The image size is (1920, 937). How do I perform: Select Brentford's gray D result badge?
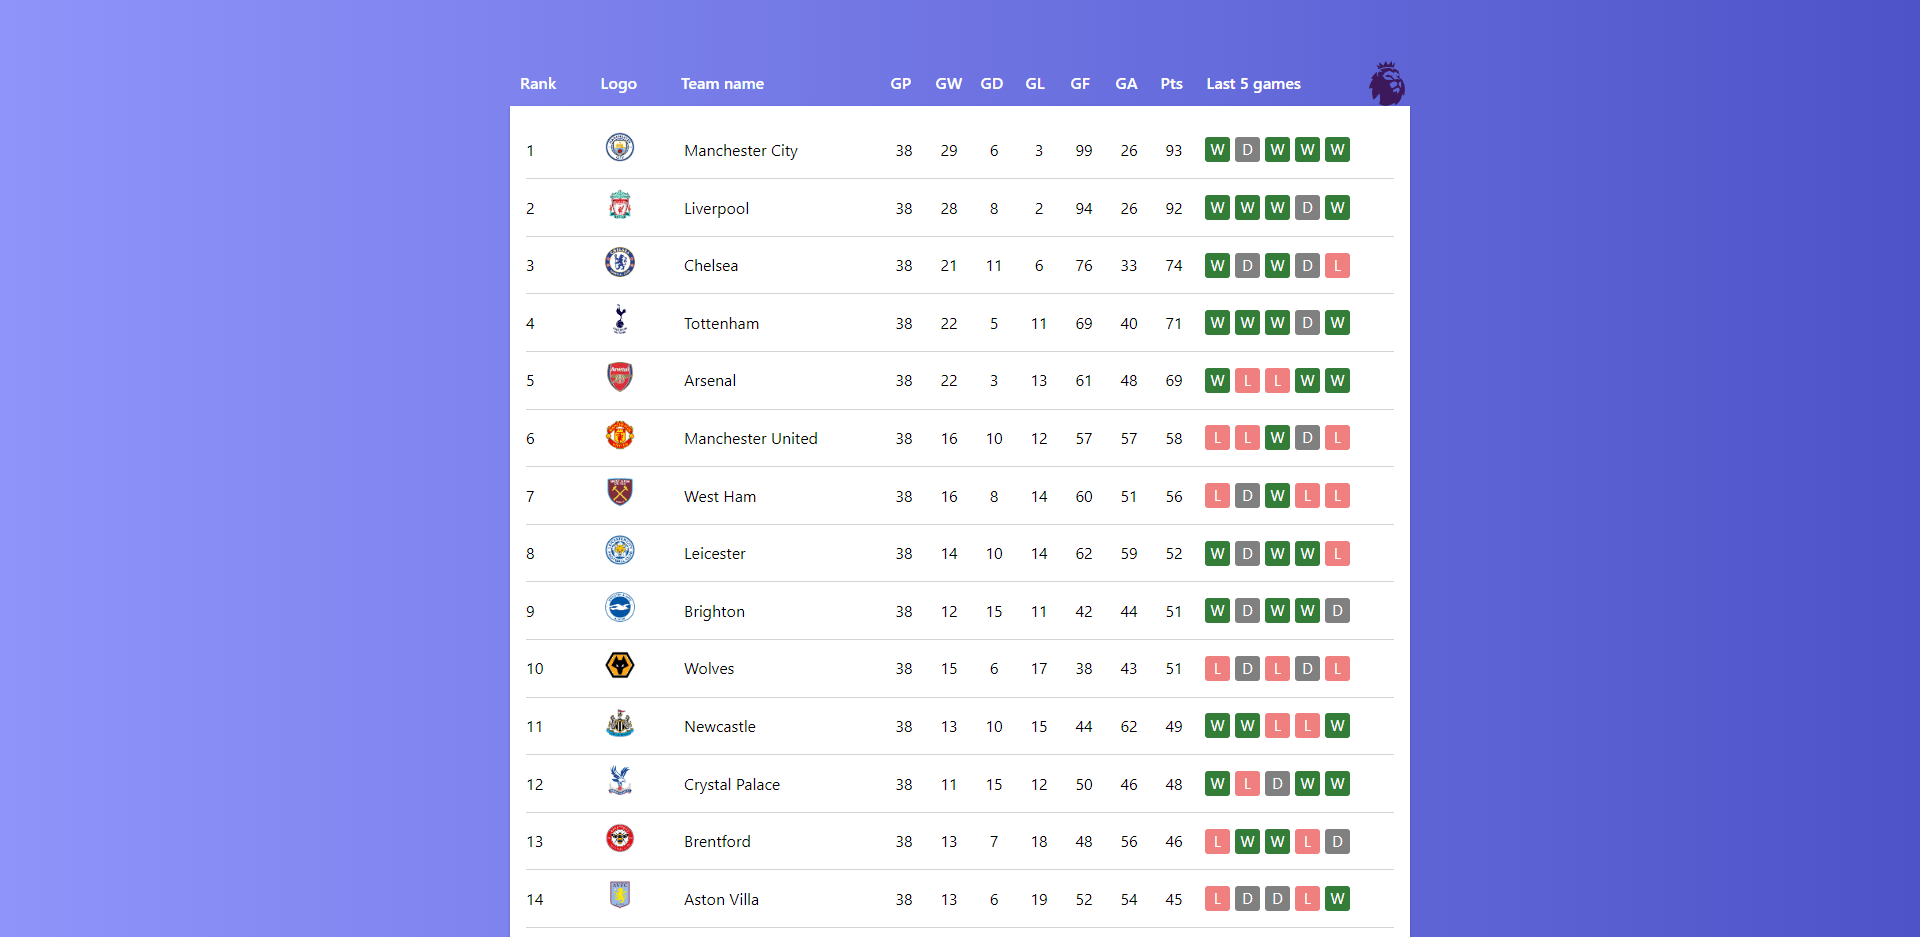[x=1337, y=841]
